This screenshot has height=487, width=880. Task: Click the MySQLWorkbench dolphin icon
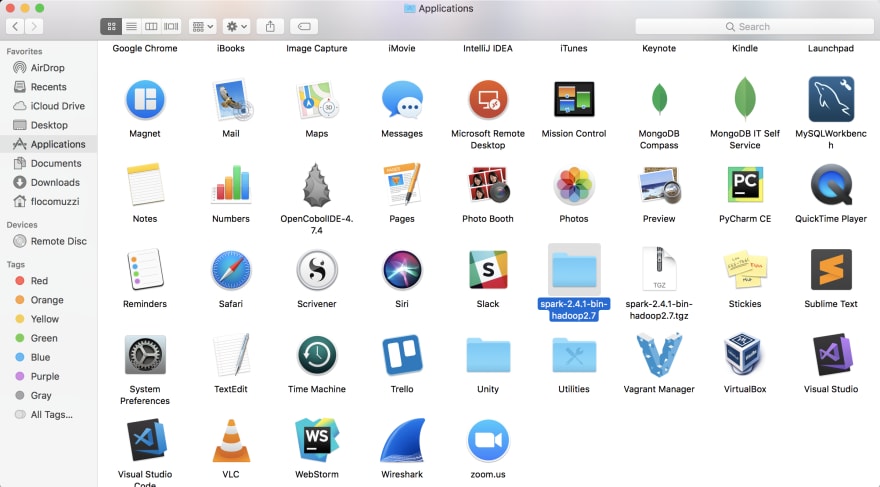[831, 99]
